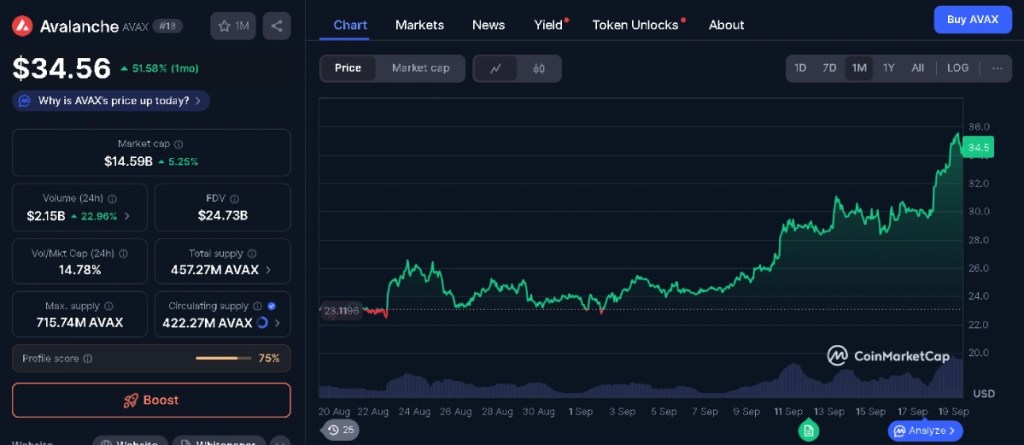Image resolution: width=1024 pixels, height=445 pixels.
Task: Switch to Token Unlocks tab
Action: (x=635, y=25)
